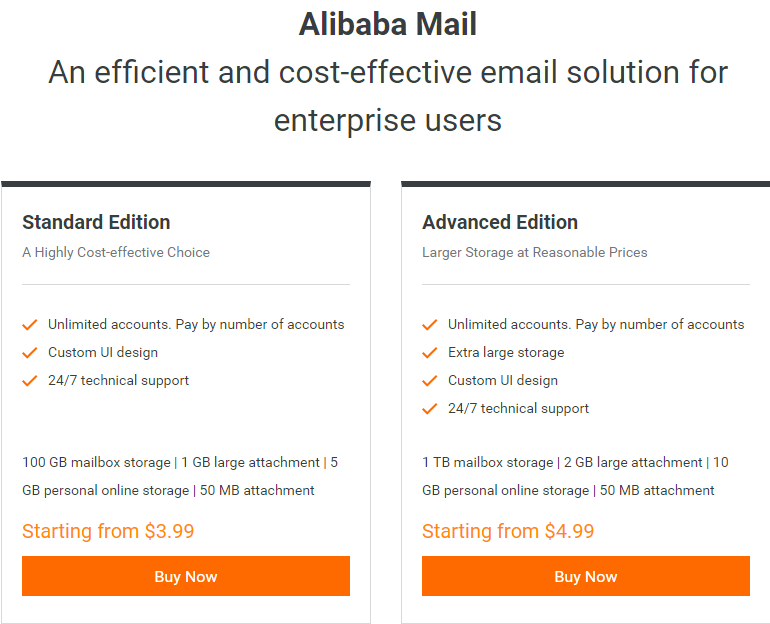Viewport: 770px width, 624px height.
Task: Click Larger Storage at Reasonable Prices subtitle
Action: point(534,252)
